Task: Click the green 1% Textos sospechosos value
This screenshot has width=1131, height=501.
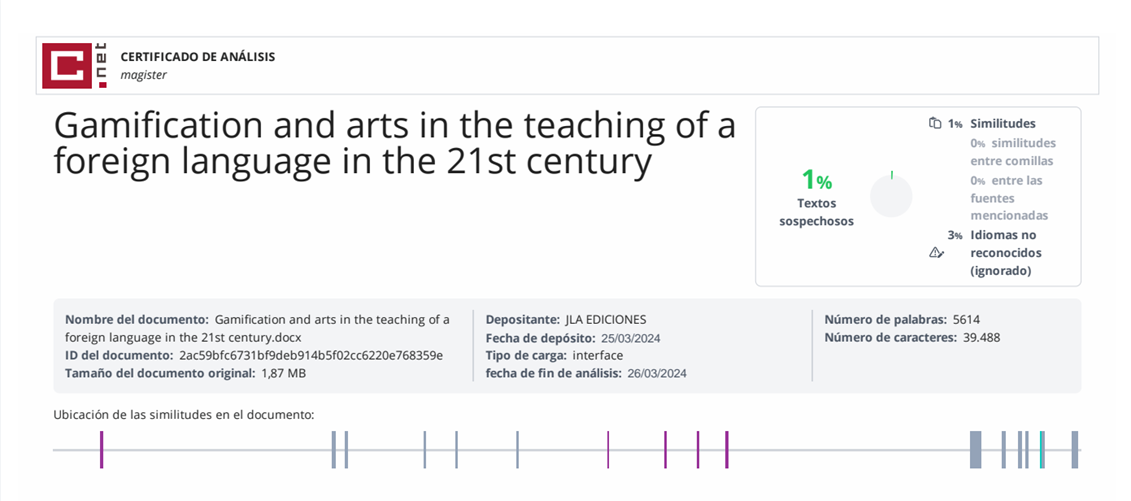Action: click(816, 181)
